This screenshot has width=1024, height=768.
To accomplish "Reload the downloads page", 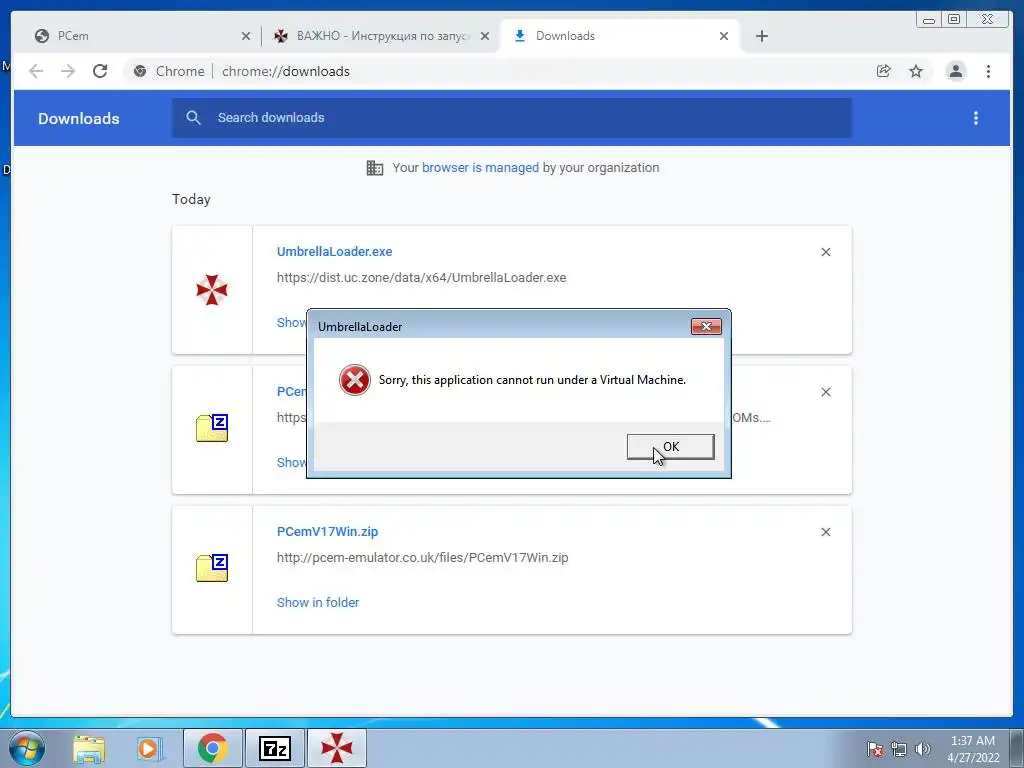I will [100, 71].
